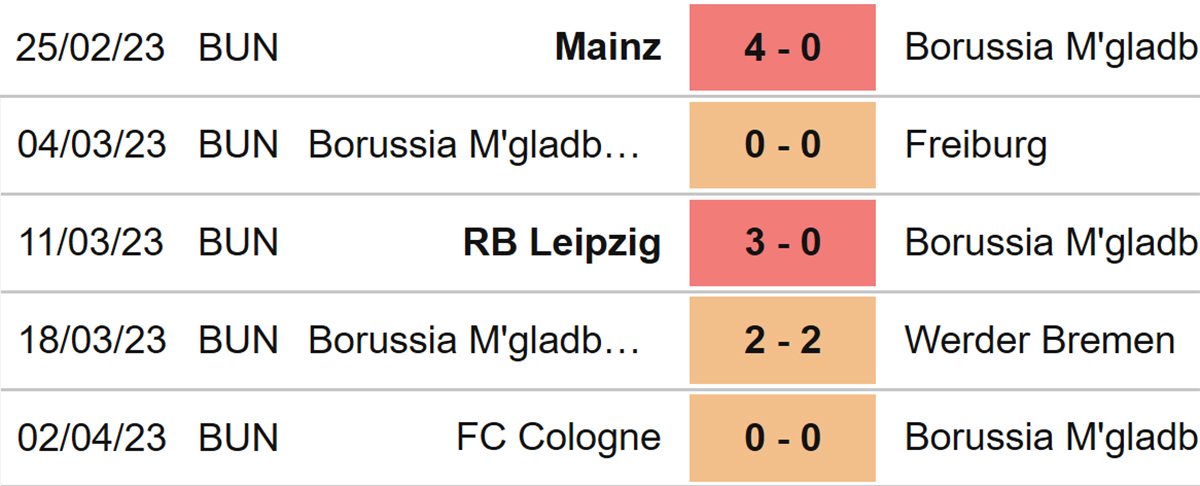Open the FC Cologne 0 - 0 score
The height and width of the screenshot is (486, 1200).
pyautogui.click(x=782, y=438)
